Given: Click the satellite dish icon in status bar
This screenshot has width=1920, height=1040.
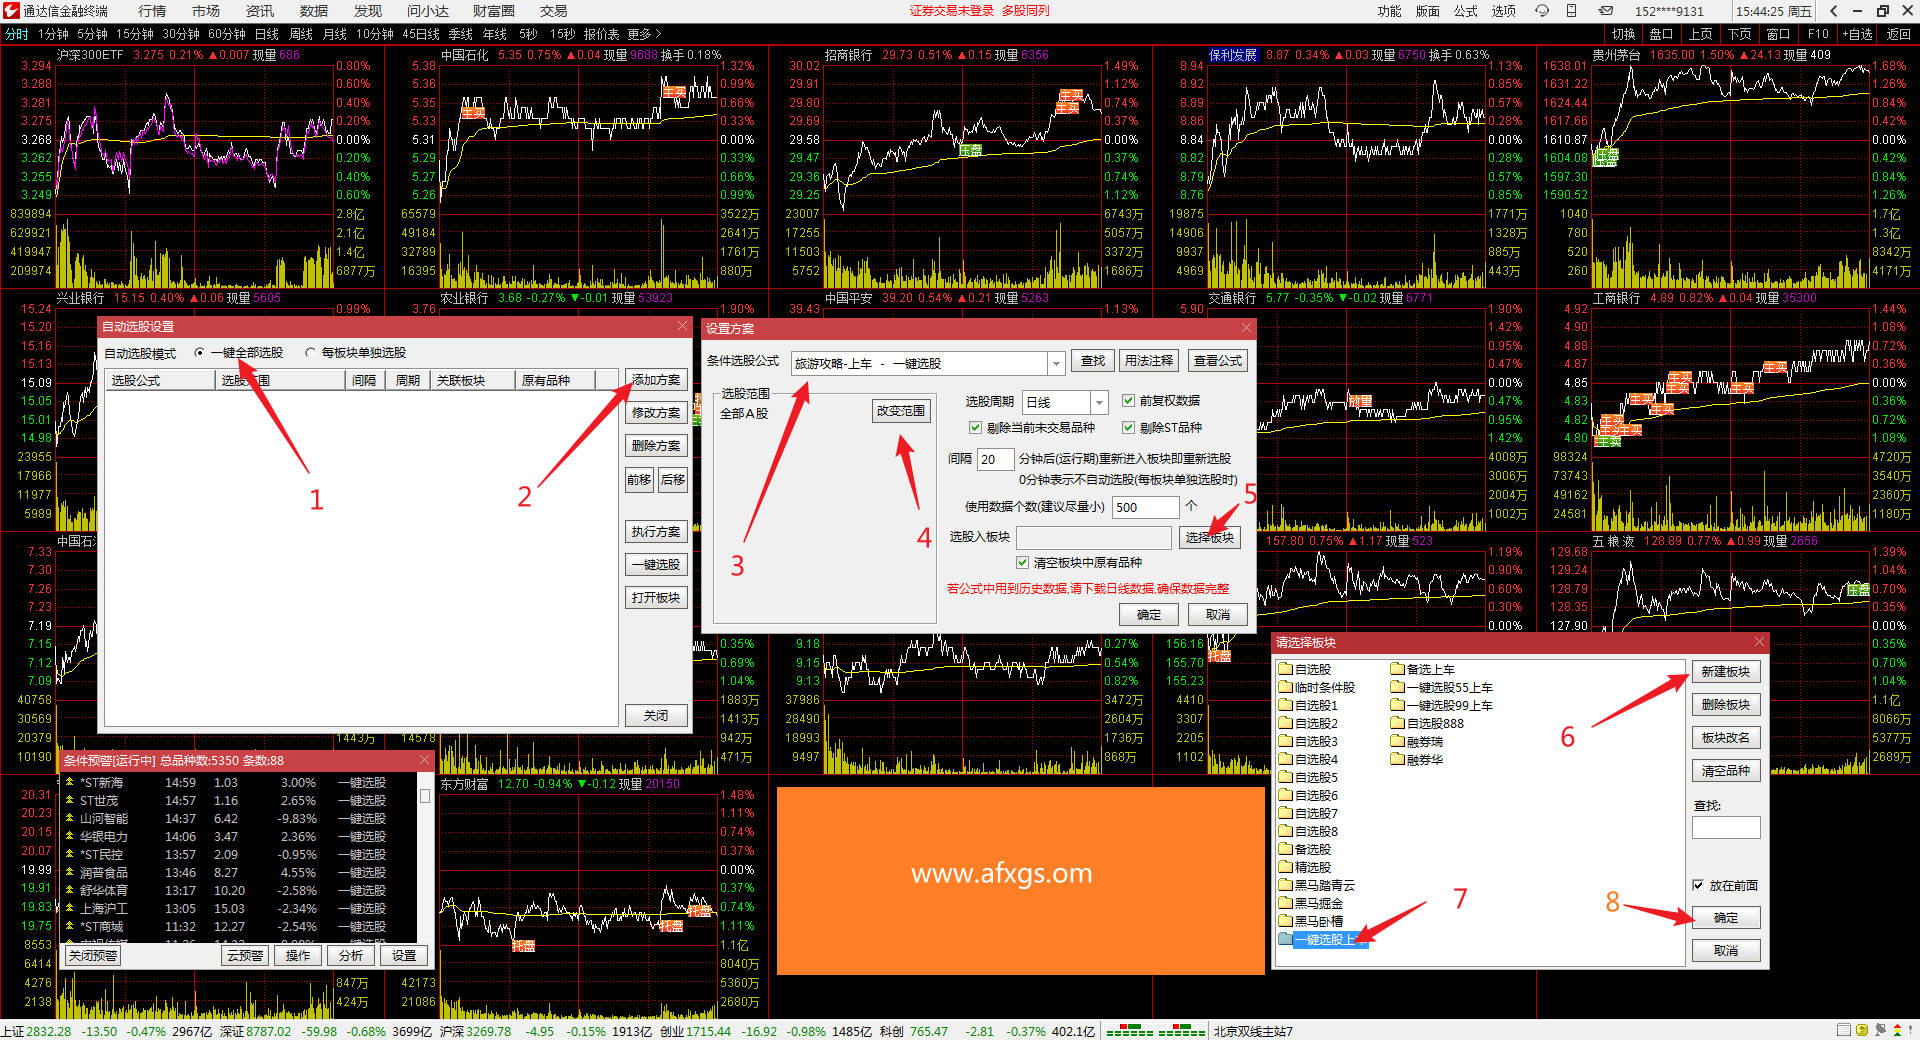Looking at the screenshot, I should 1880,1030.
